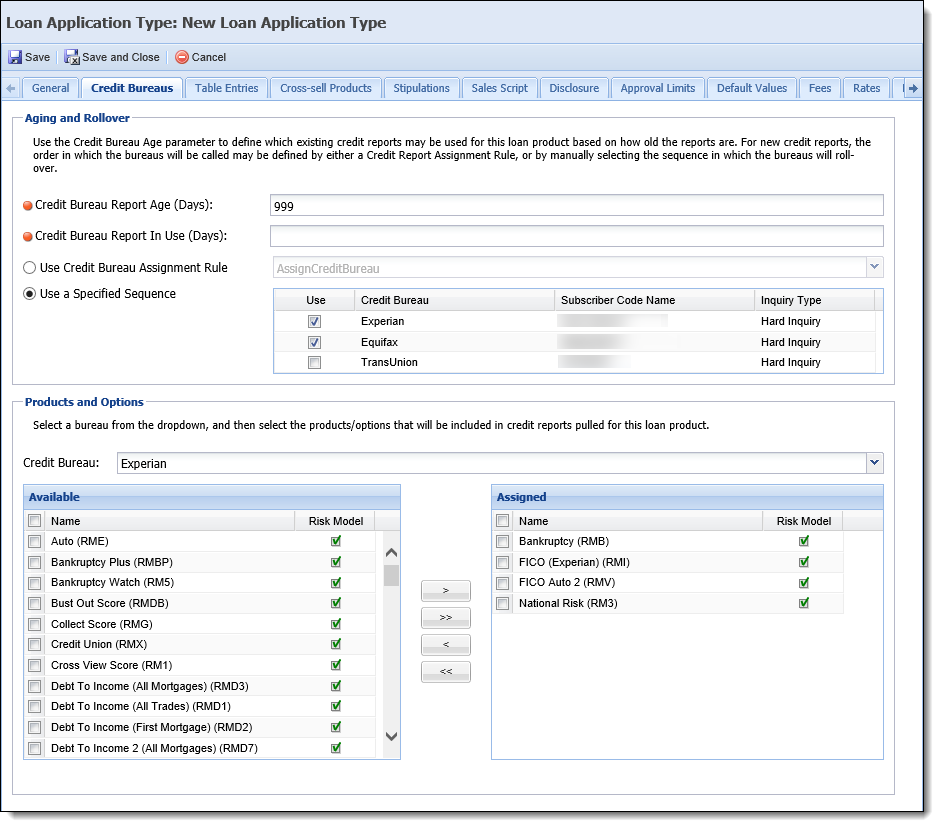Click Risk Model checkmark for FICO (Experian) (RMI)

pyautogui.click(x=804, y=562)
